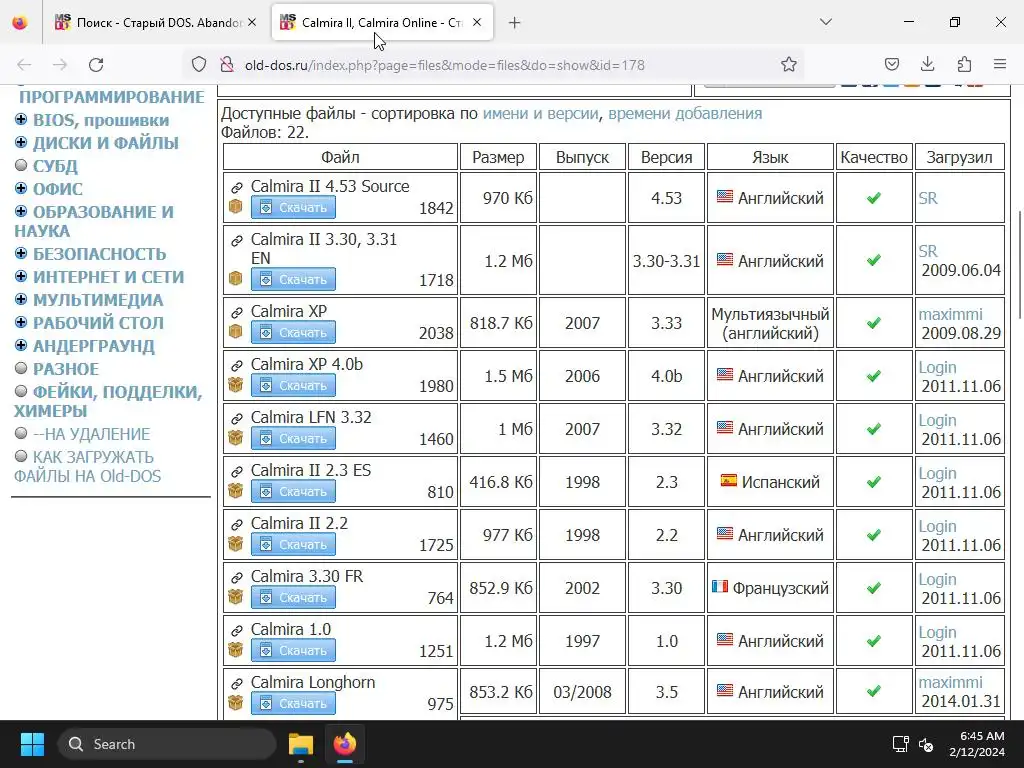1024x768 pixels.
Task: Open File Explorer from the taskbar
Action: click(x=301, y=744)
